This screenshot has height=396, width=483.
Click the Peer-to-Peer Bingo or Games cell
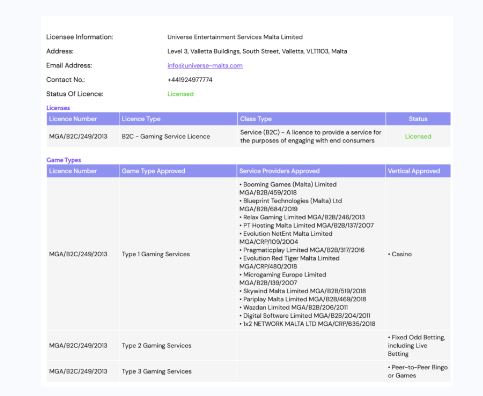[x=418, y=371]
